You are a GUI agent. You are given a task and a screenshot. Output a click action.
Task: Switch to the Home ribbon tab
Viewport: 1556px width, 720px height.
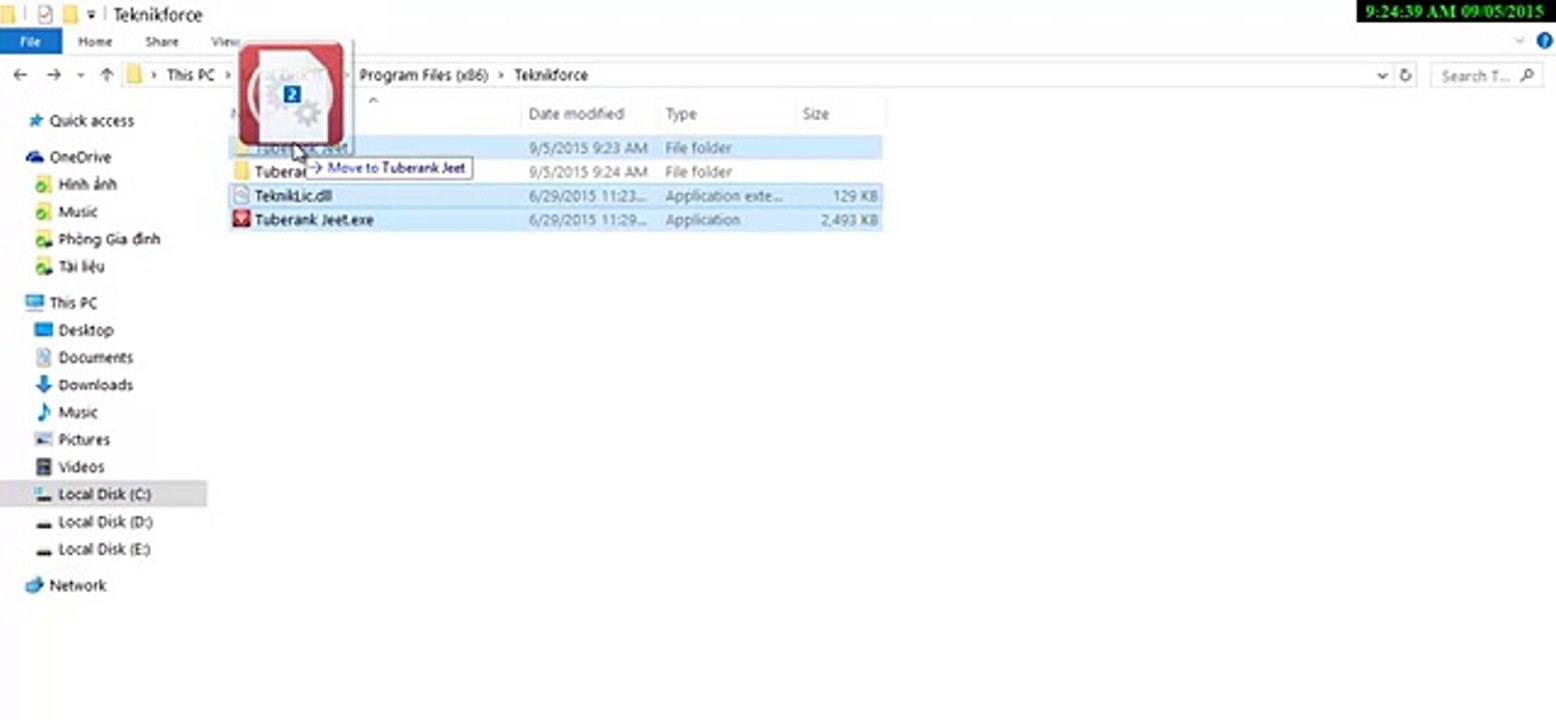95,42
